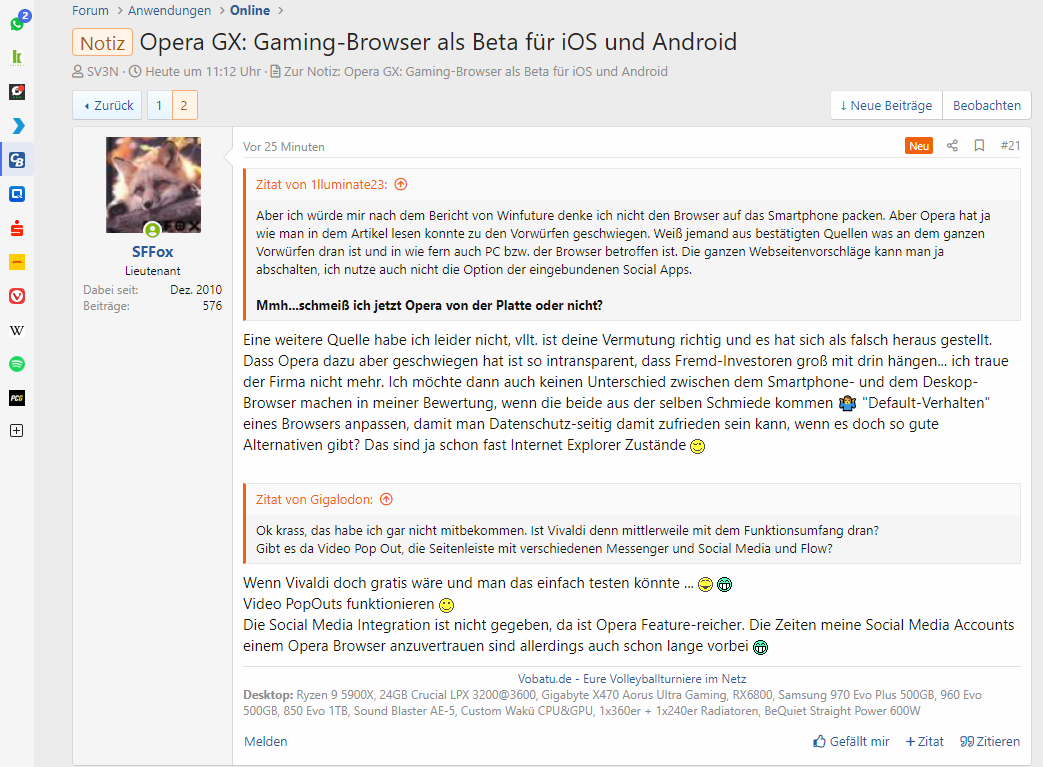This screenshot has width=1043, height=767.
Task: Open SFFox's avatar profile picture
Action: (153, 185)
